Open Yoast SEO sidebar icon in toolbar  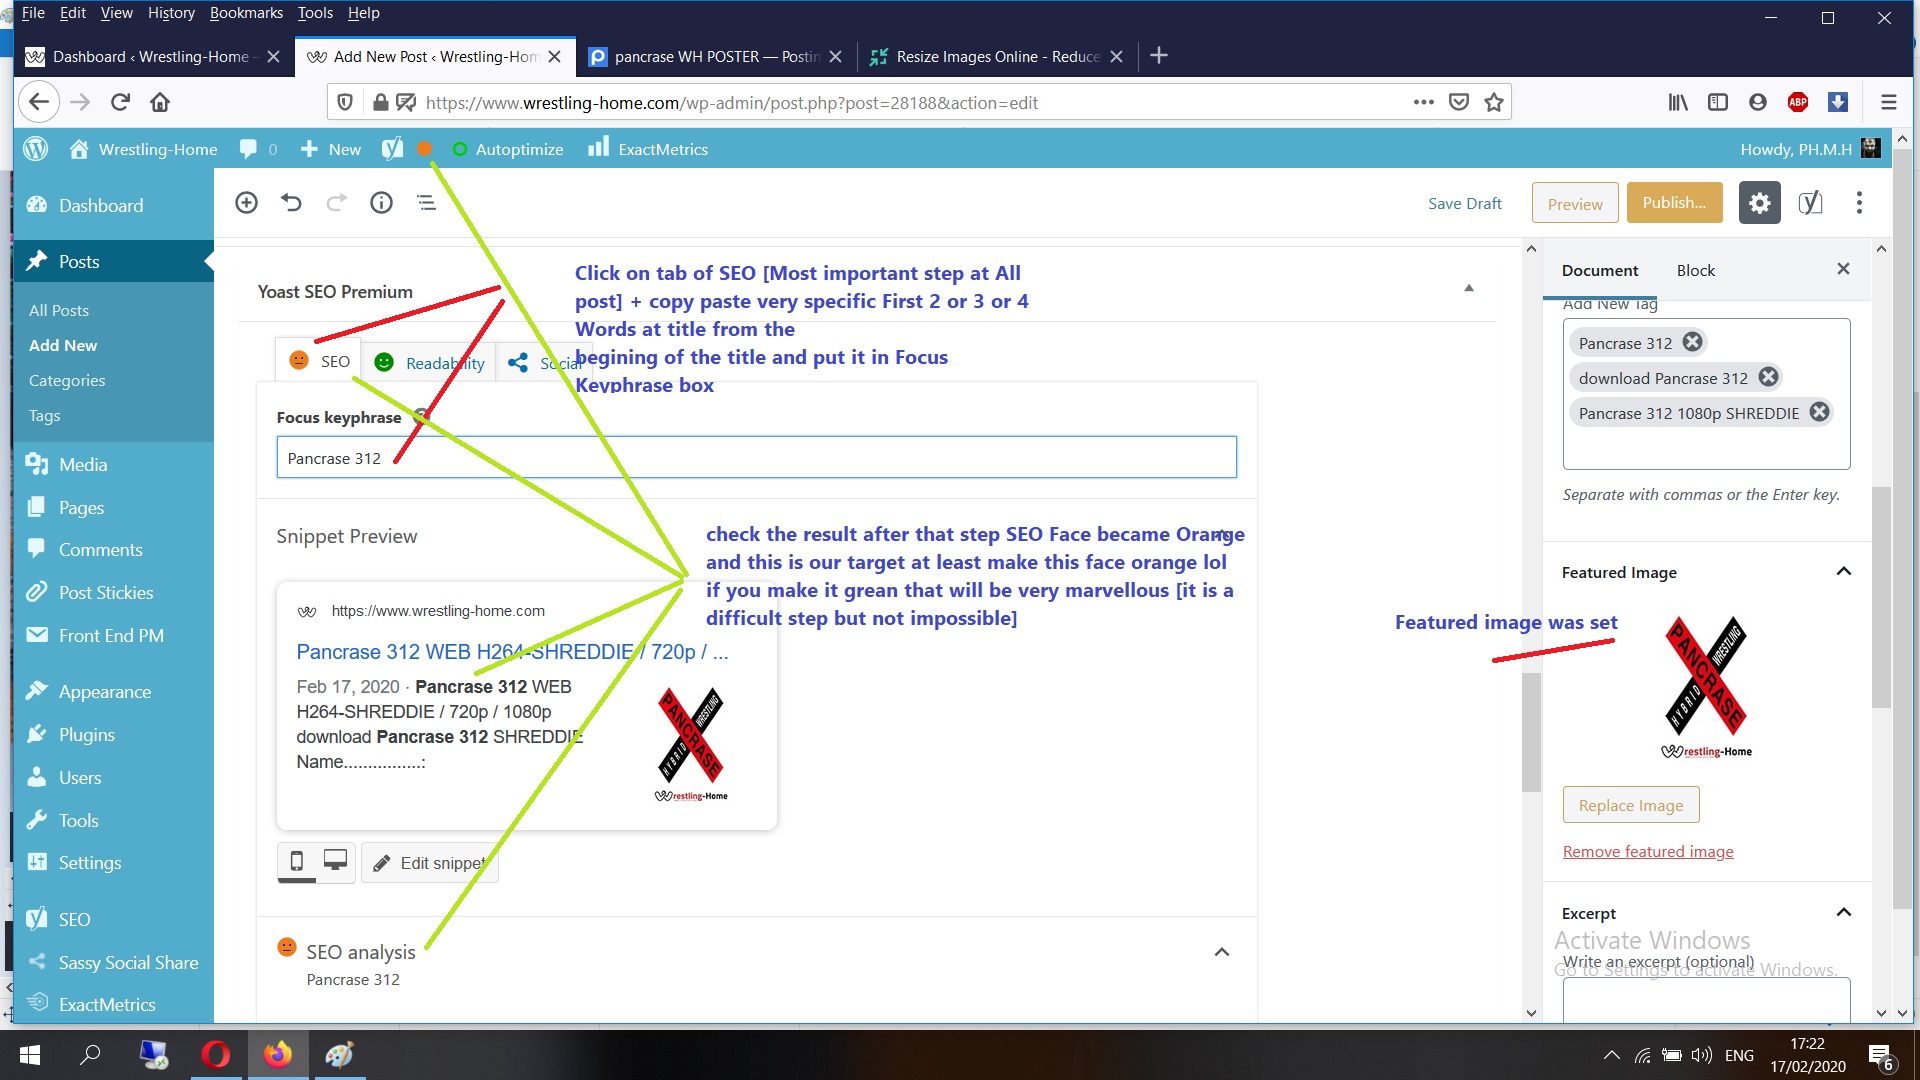[1810, 203]
